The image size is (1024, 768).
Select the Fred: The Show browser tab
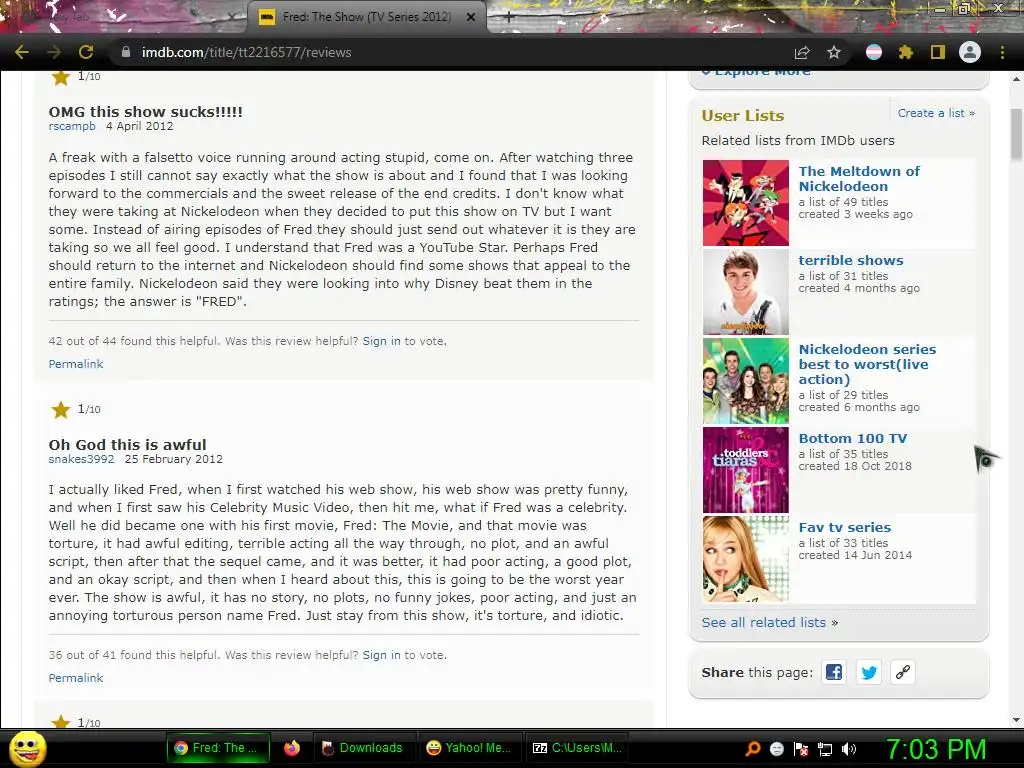click(x=366, y=17)
